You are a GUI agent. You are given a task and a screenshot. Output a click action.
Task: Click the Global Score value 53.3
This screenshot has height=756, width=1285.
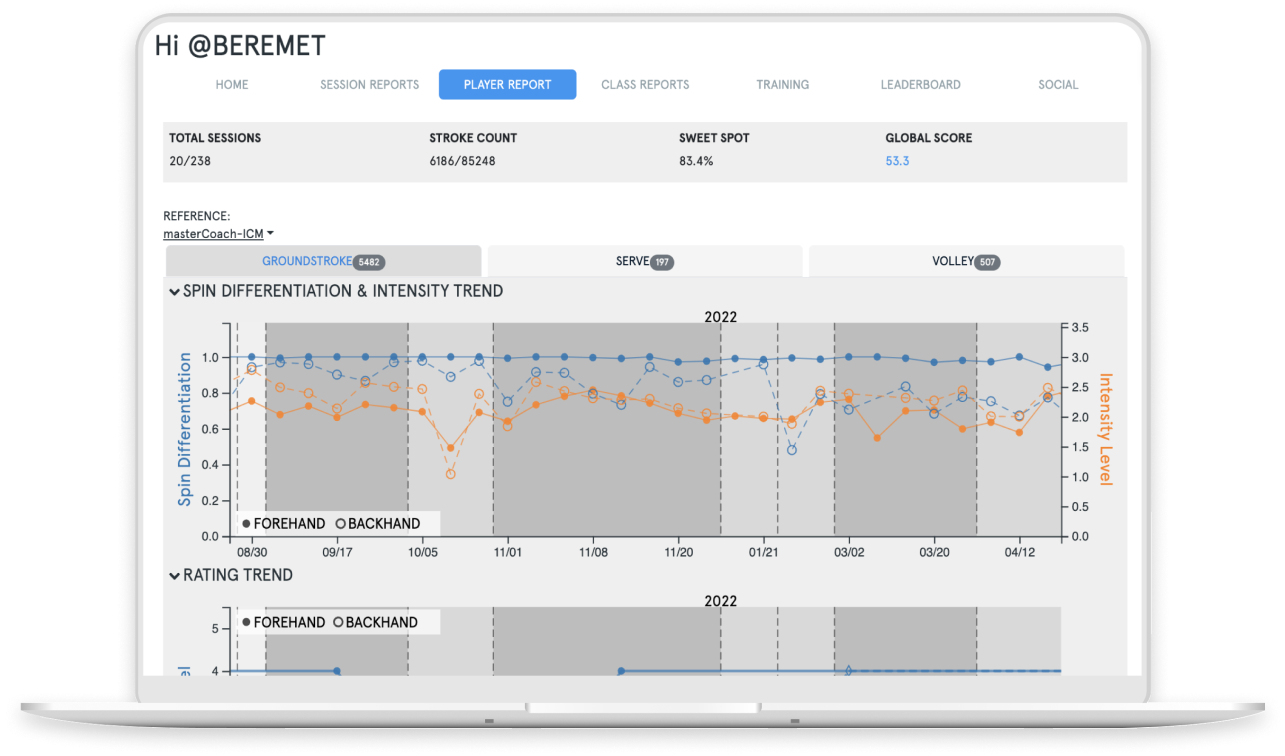897,161
